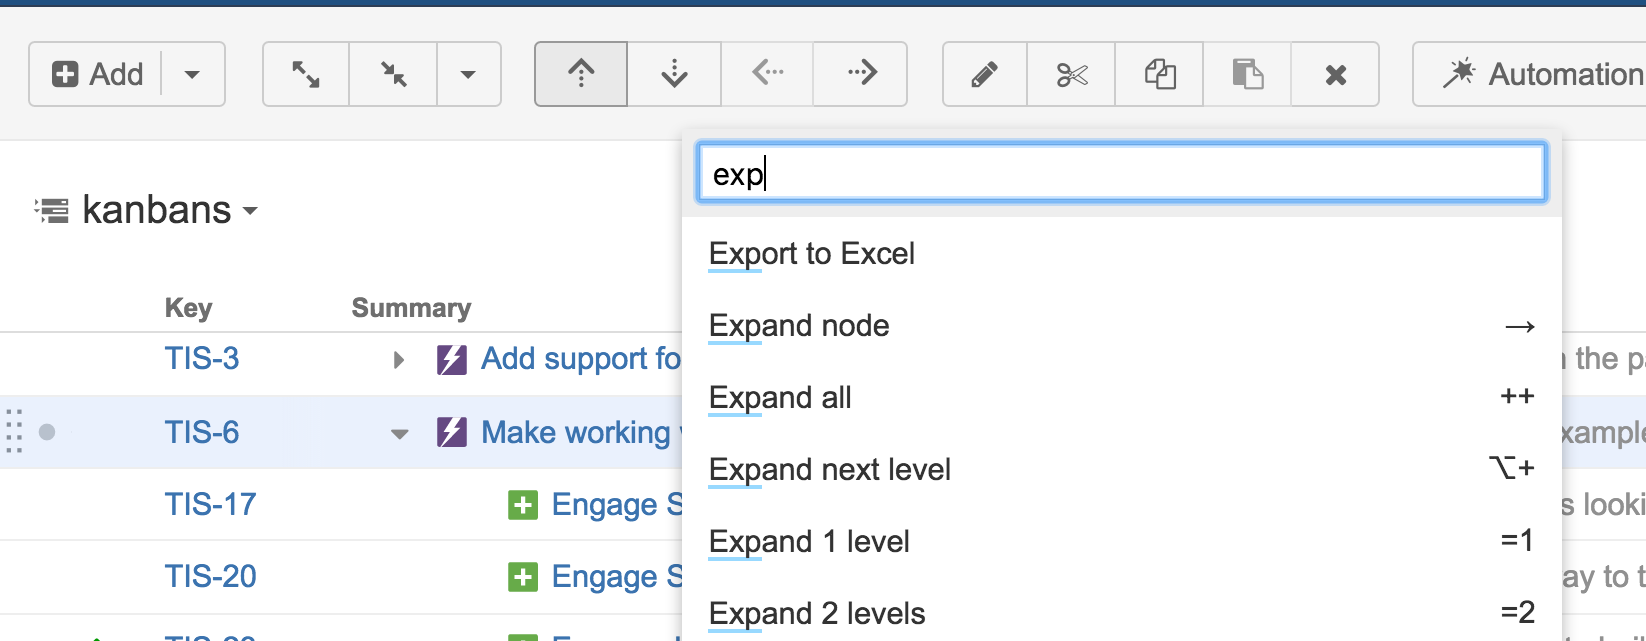Collapse TIS-6 using its disclosure triangle

[399, 434]
